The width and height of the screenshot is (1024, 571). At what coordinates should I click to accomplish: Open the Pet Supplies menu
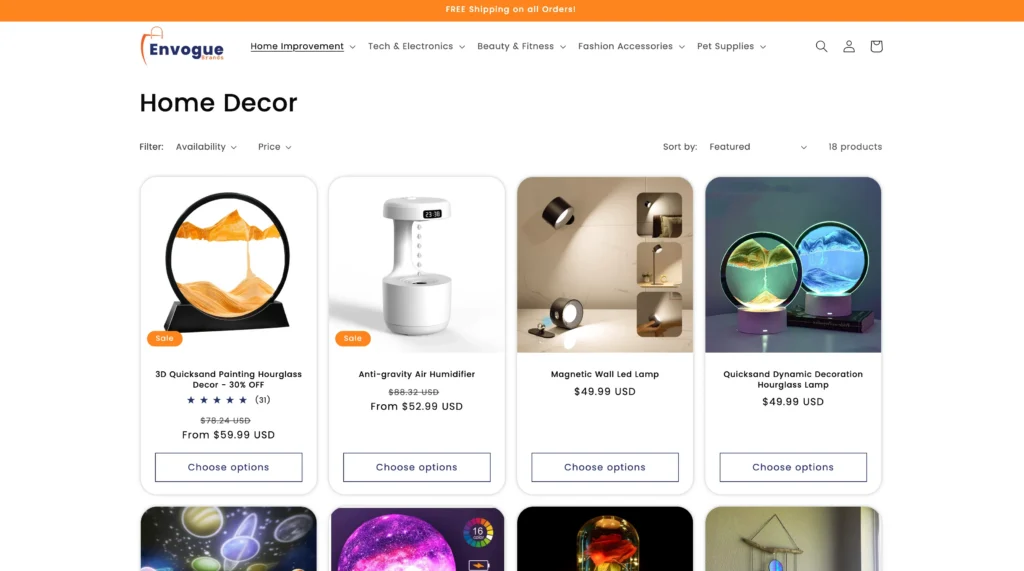[x=731, y=46]
